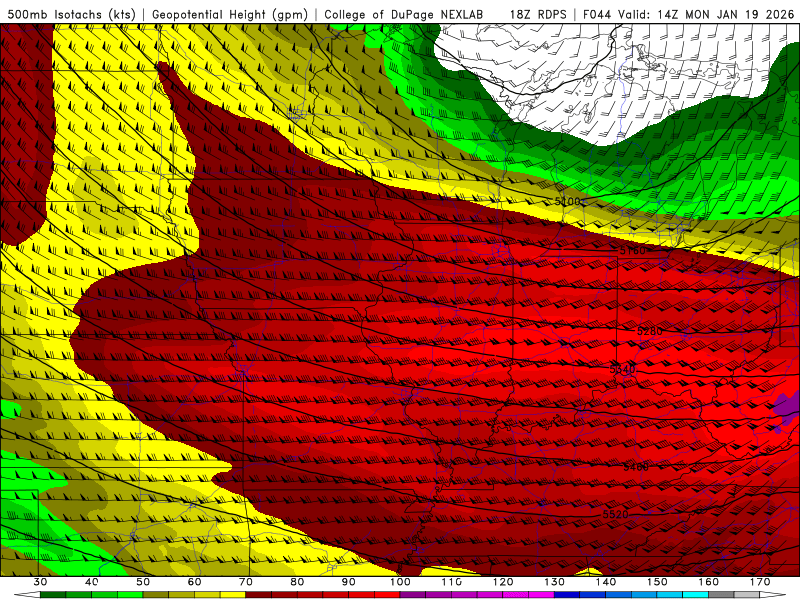Click the 5100 height contour label
The width and height of the screenshot is (800, 600).
tap(567, 202)
